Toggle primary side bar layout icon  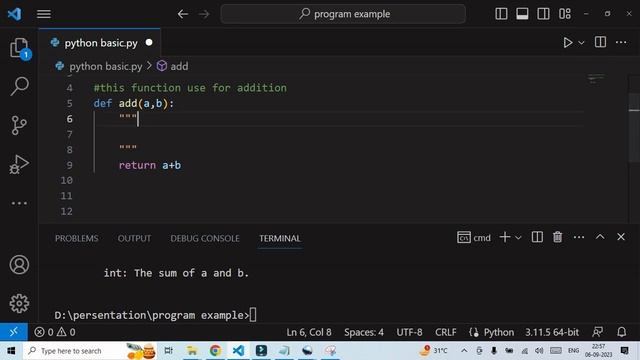(501, 14)
